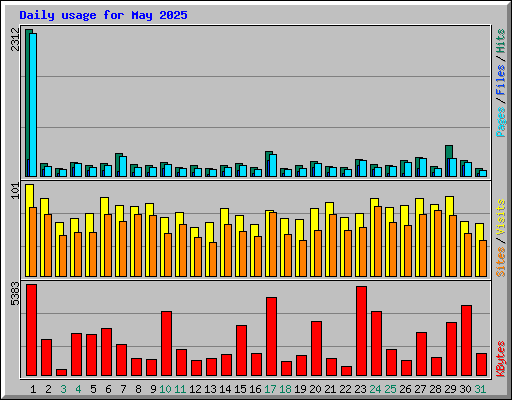
Task: Click the orange Sites bar for day 13
Action: (213, 259)
